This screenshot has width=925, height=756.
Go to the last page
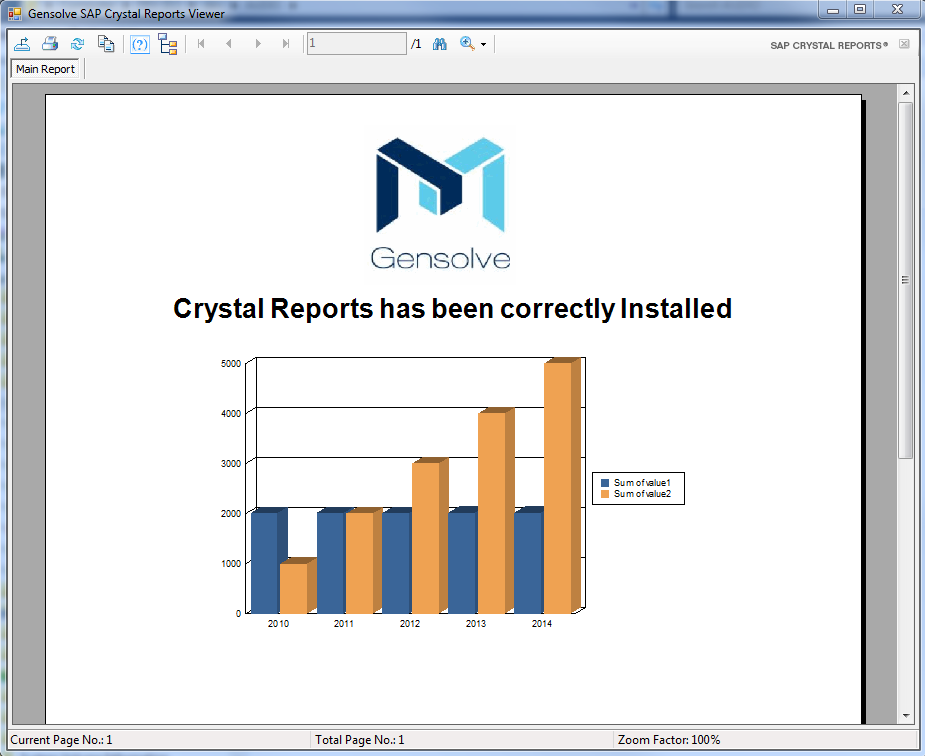(x=286, y=44)
